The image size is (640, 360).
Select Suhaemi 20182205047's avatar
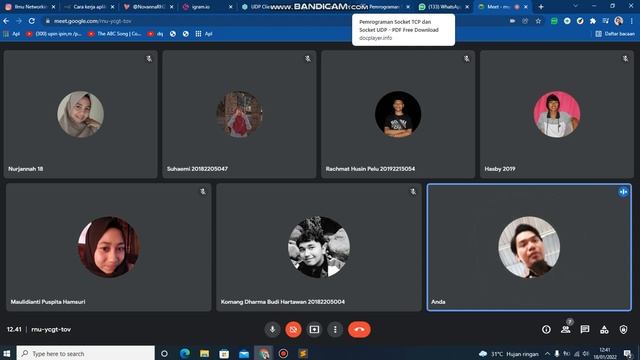click(239, 114)
